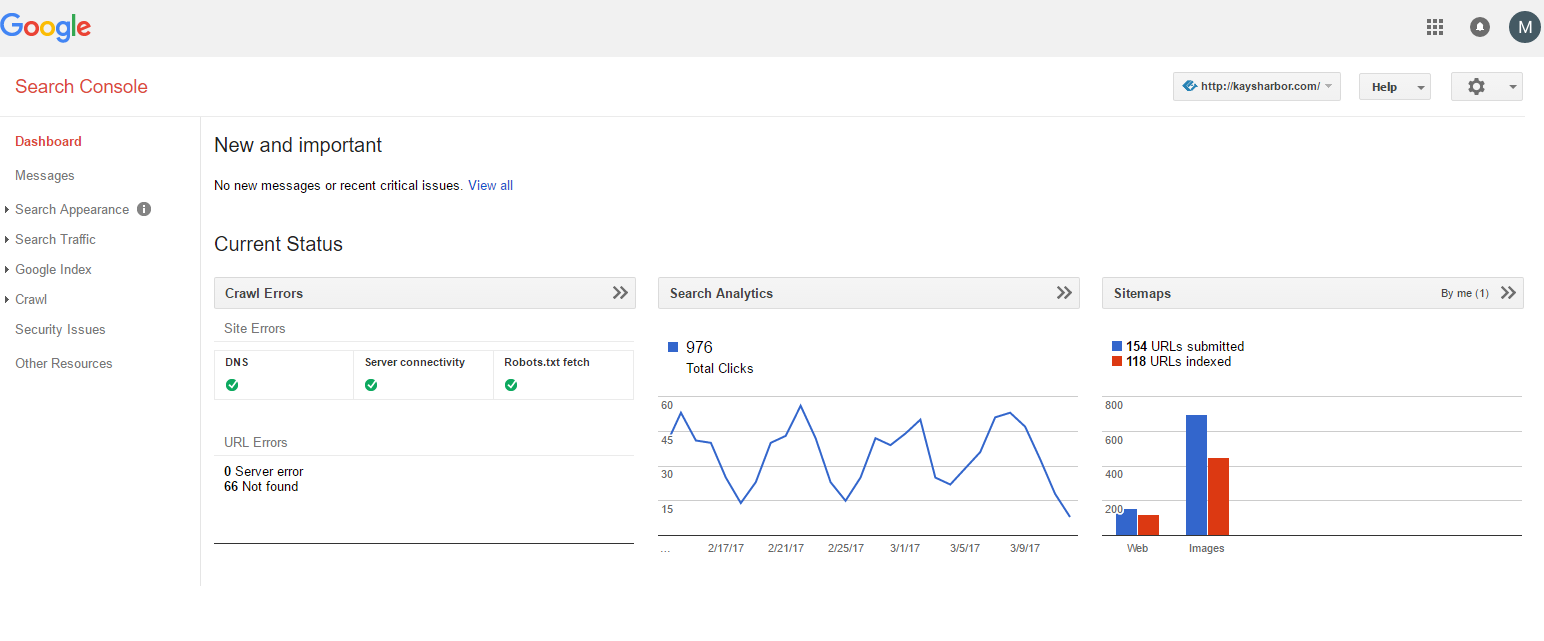
Task: Click the View all messages link
Action: 490,185
